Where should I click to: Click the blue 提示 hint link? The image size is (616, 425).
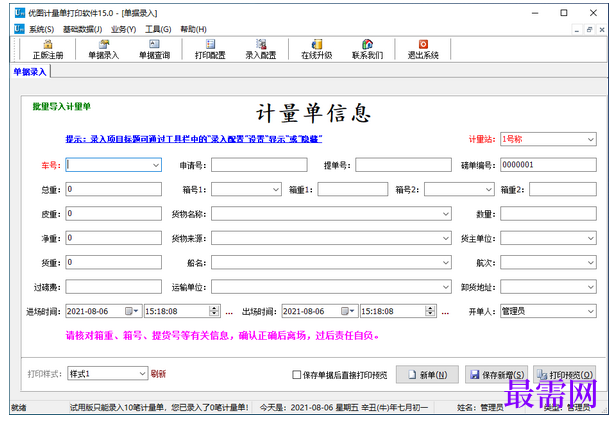click(x=194, y=139)
